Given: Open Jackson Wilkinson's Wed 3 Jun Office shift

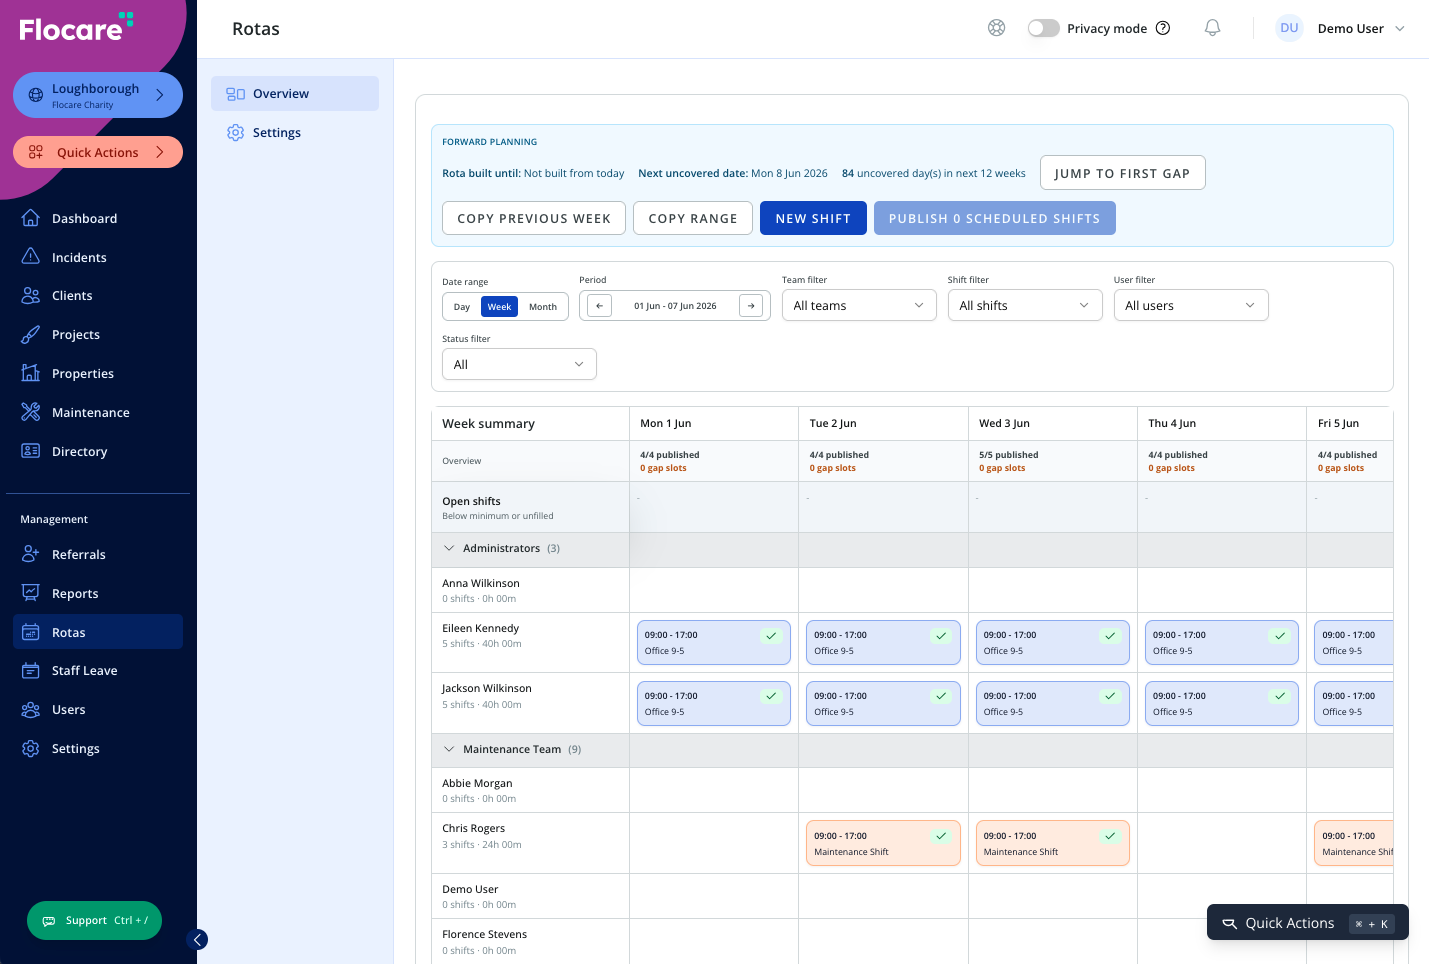Looking at the screenshot, I should [1053, 704].
